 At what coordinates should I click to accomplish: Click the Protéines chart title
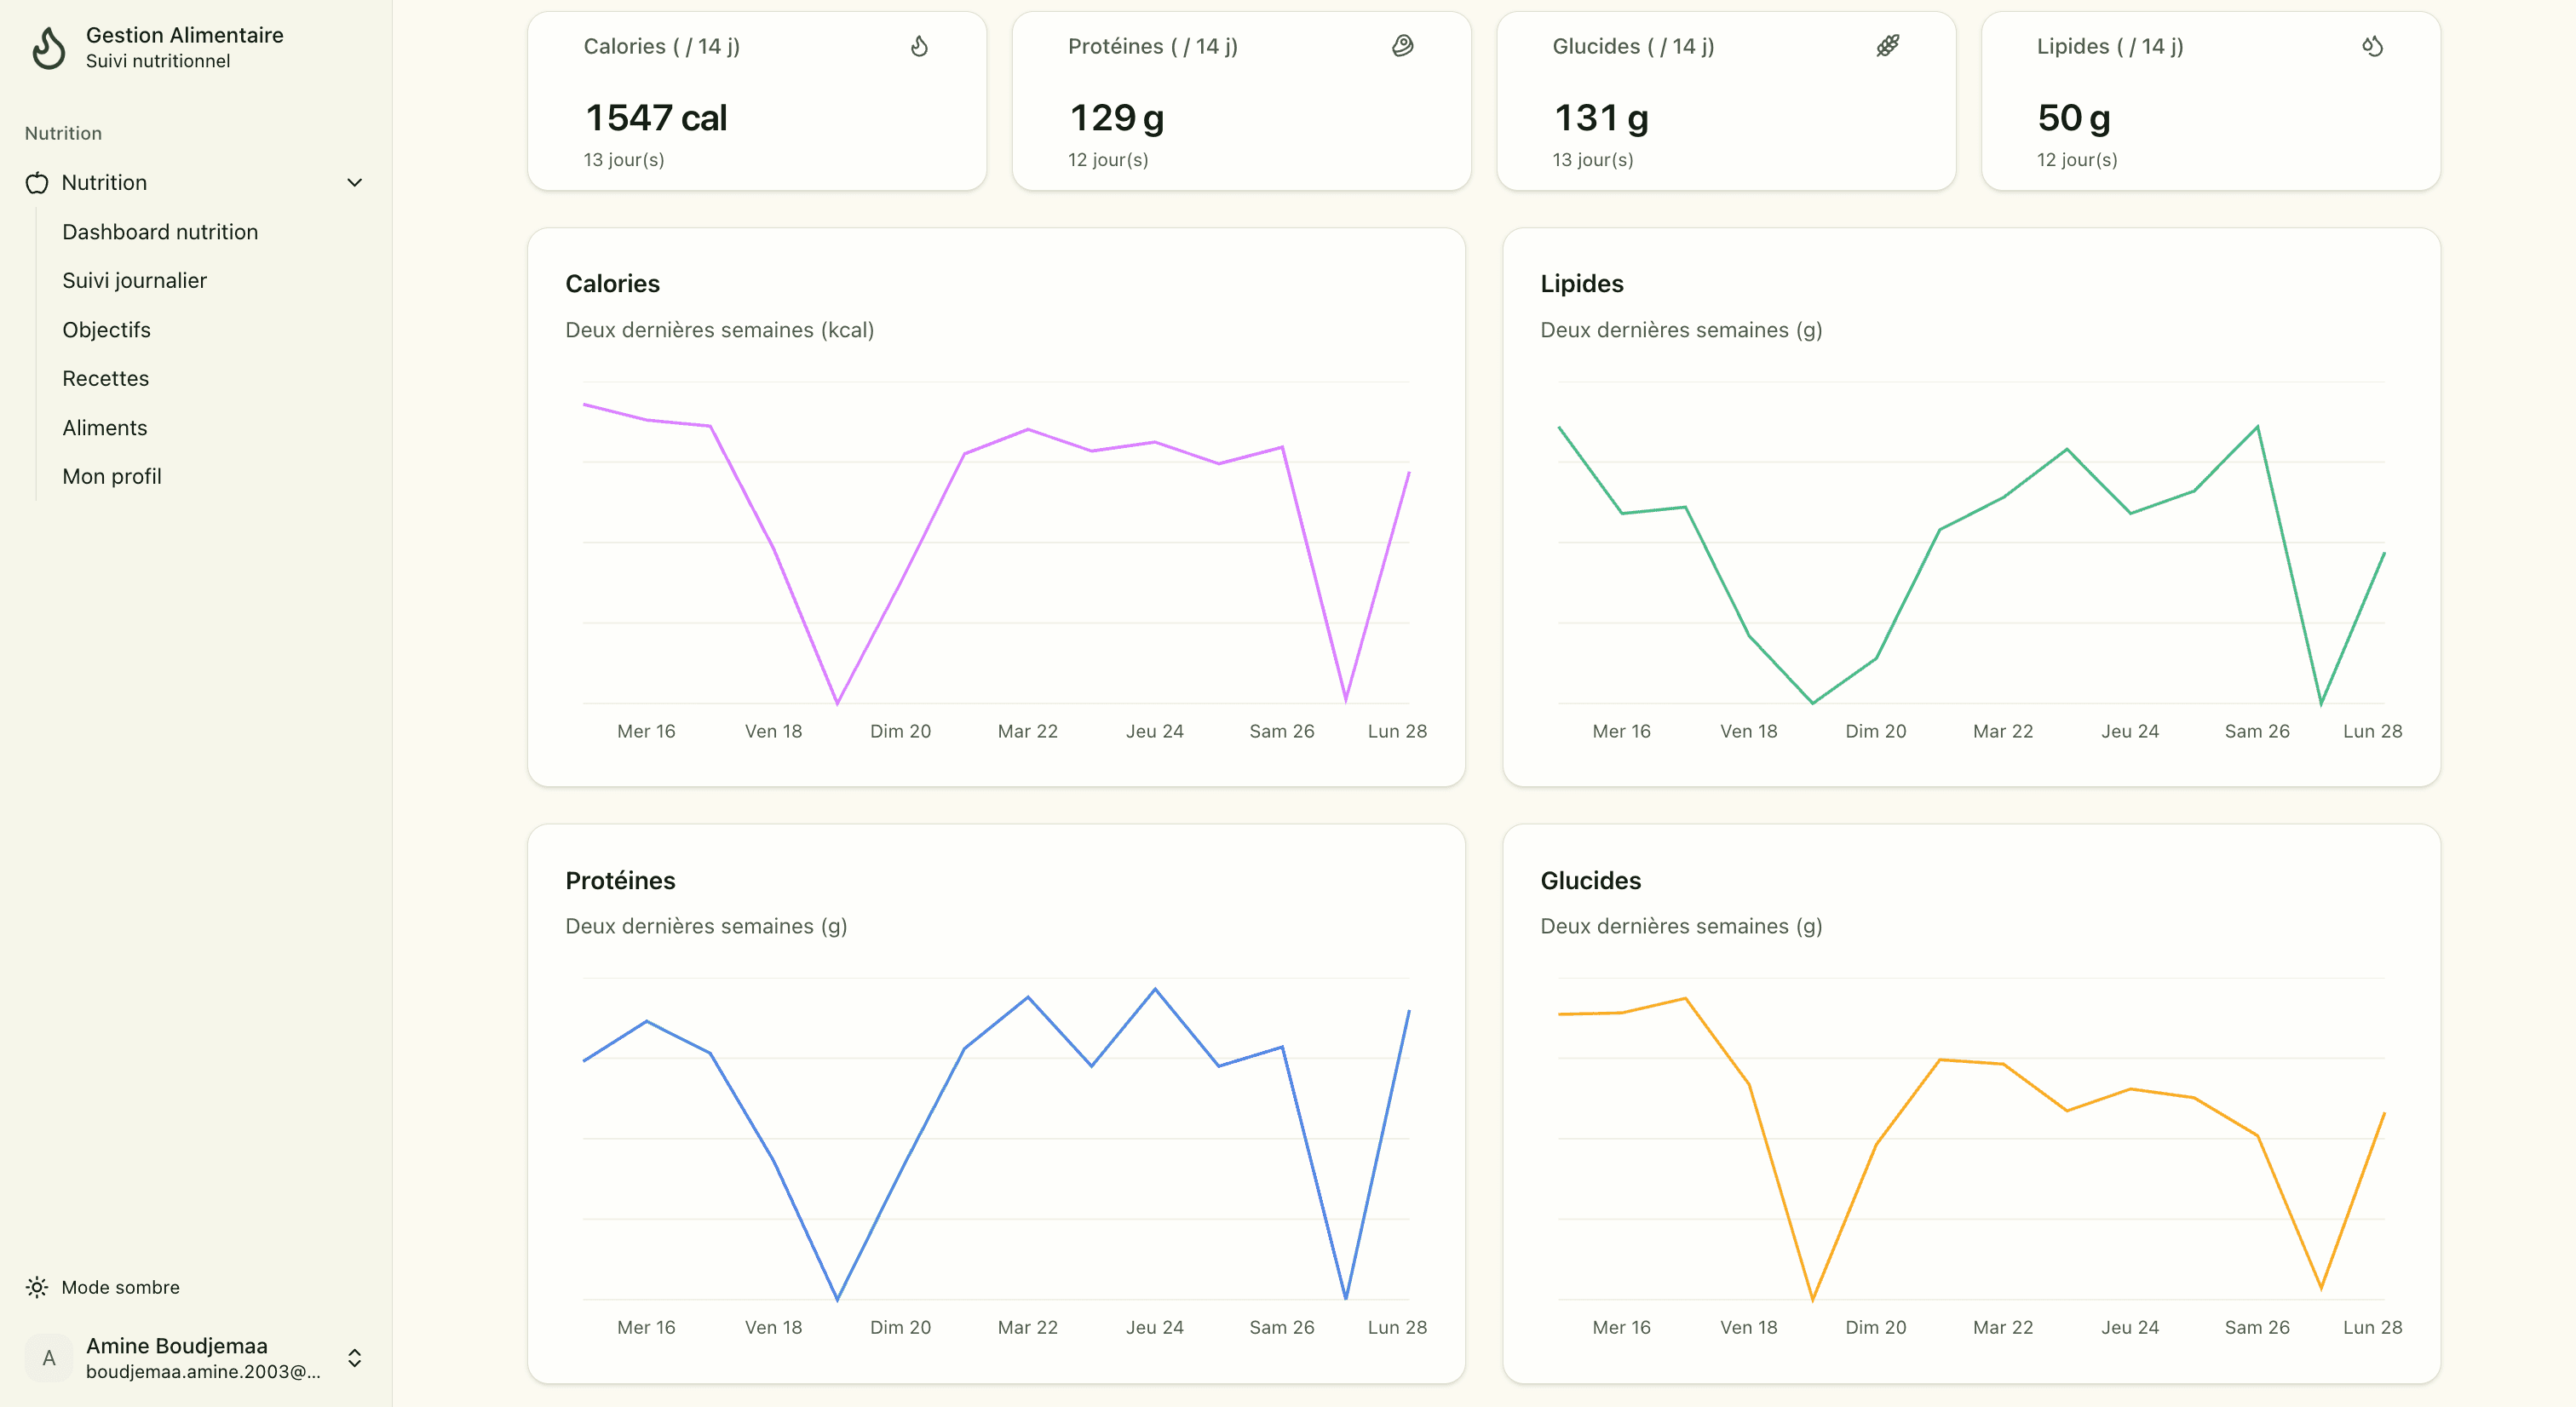(x=620, y=881)
